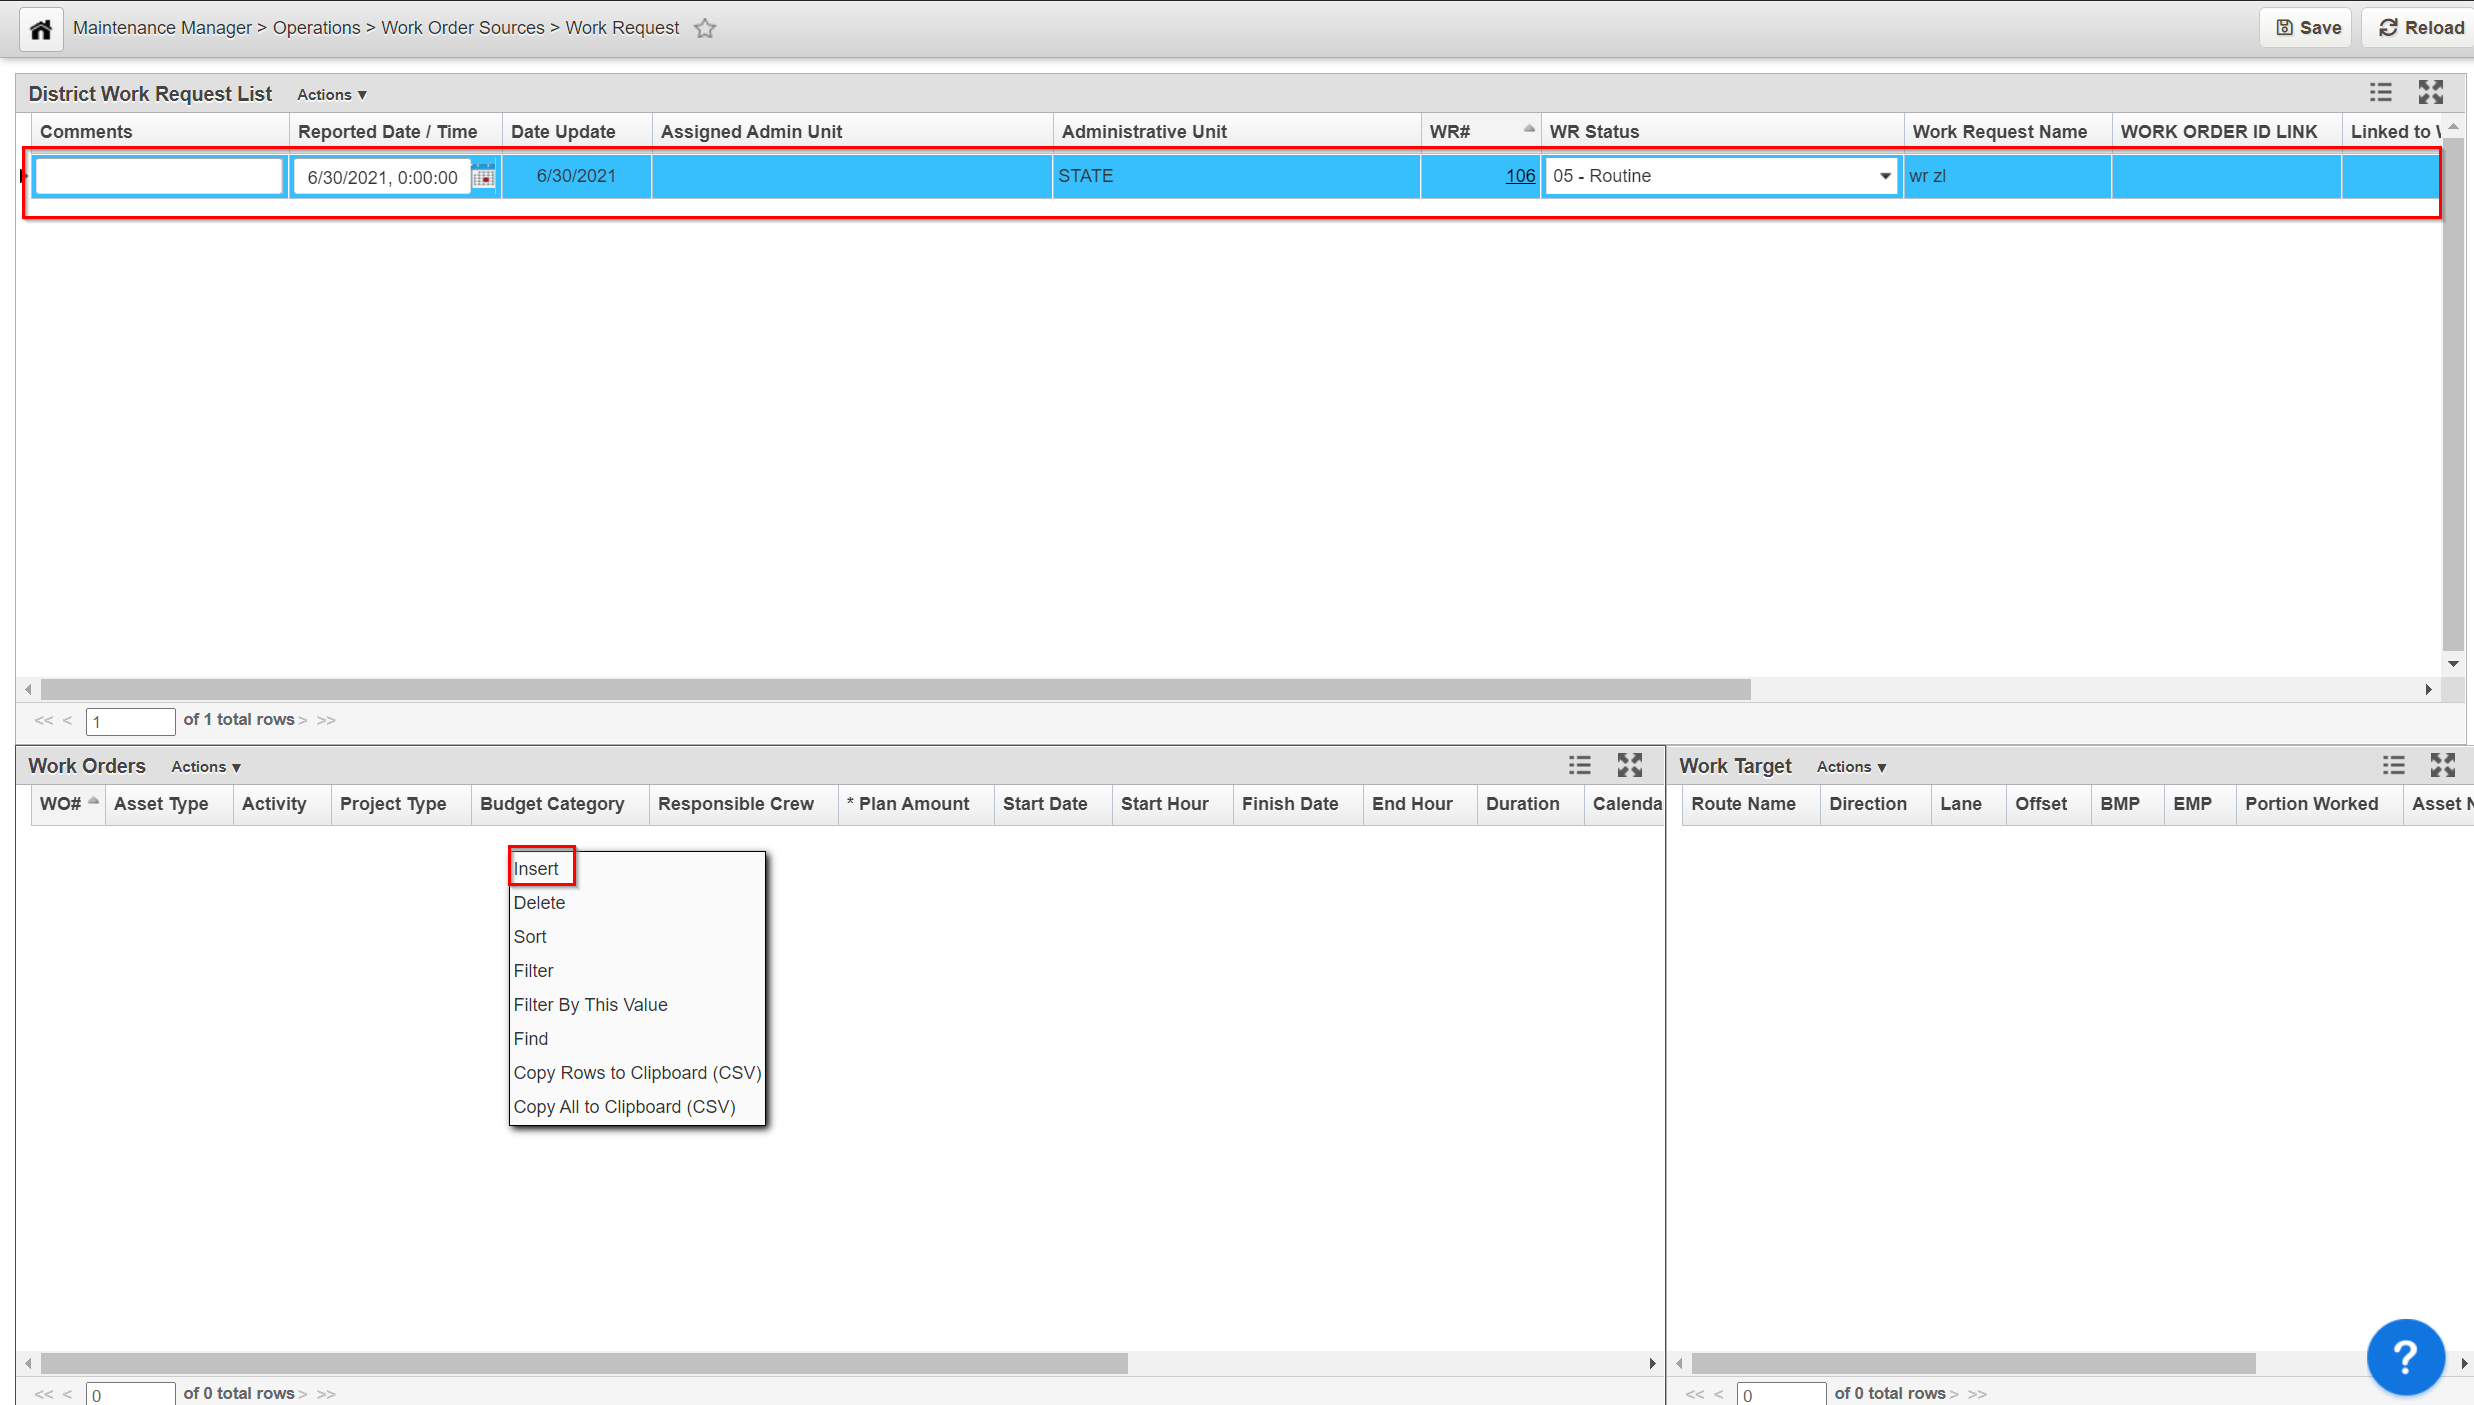
Task: Open Actions menu of District Work Request List
Action: click(x=331, y=94)
